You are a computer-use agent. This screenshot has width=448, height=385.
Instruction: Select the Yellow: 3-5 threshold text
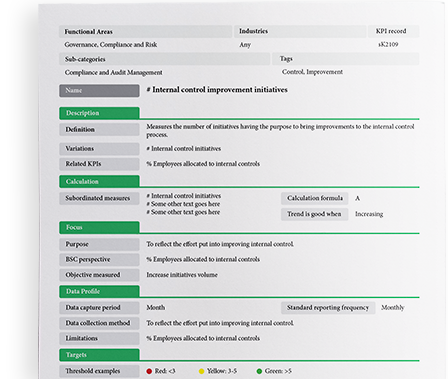(x=222, y=371)
